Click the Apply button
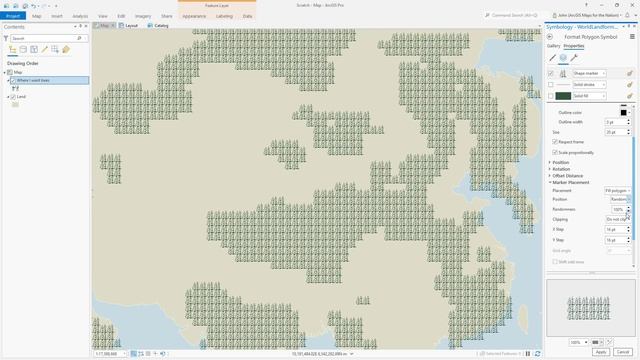Screen dimensions: 640x360 pos(600,352)
